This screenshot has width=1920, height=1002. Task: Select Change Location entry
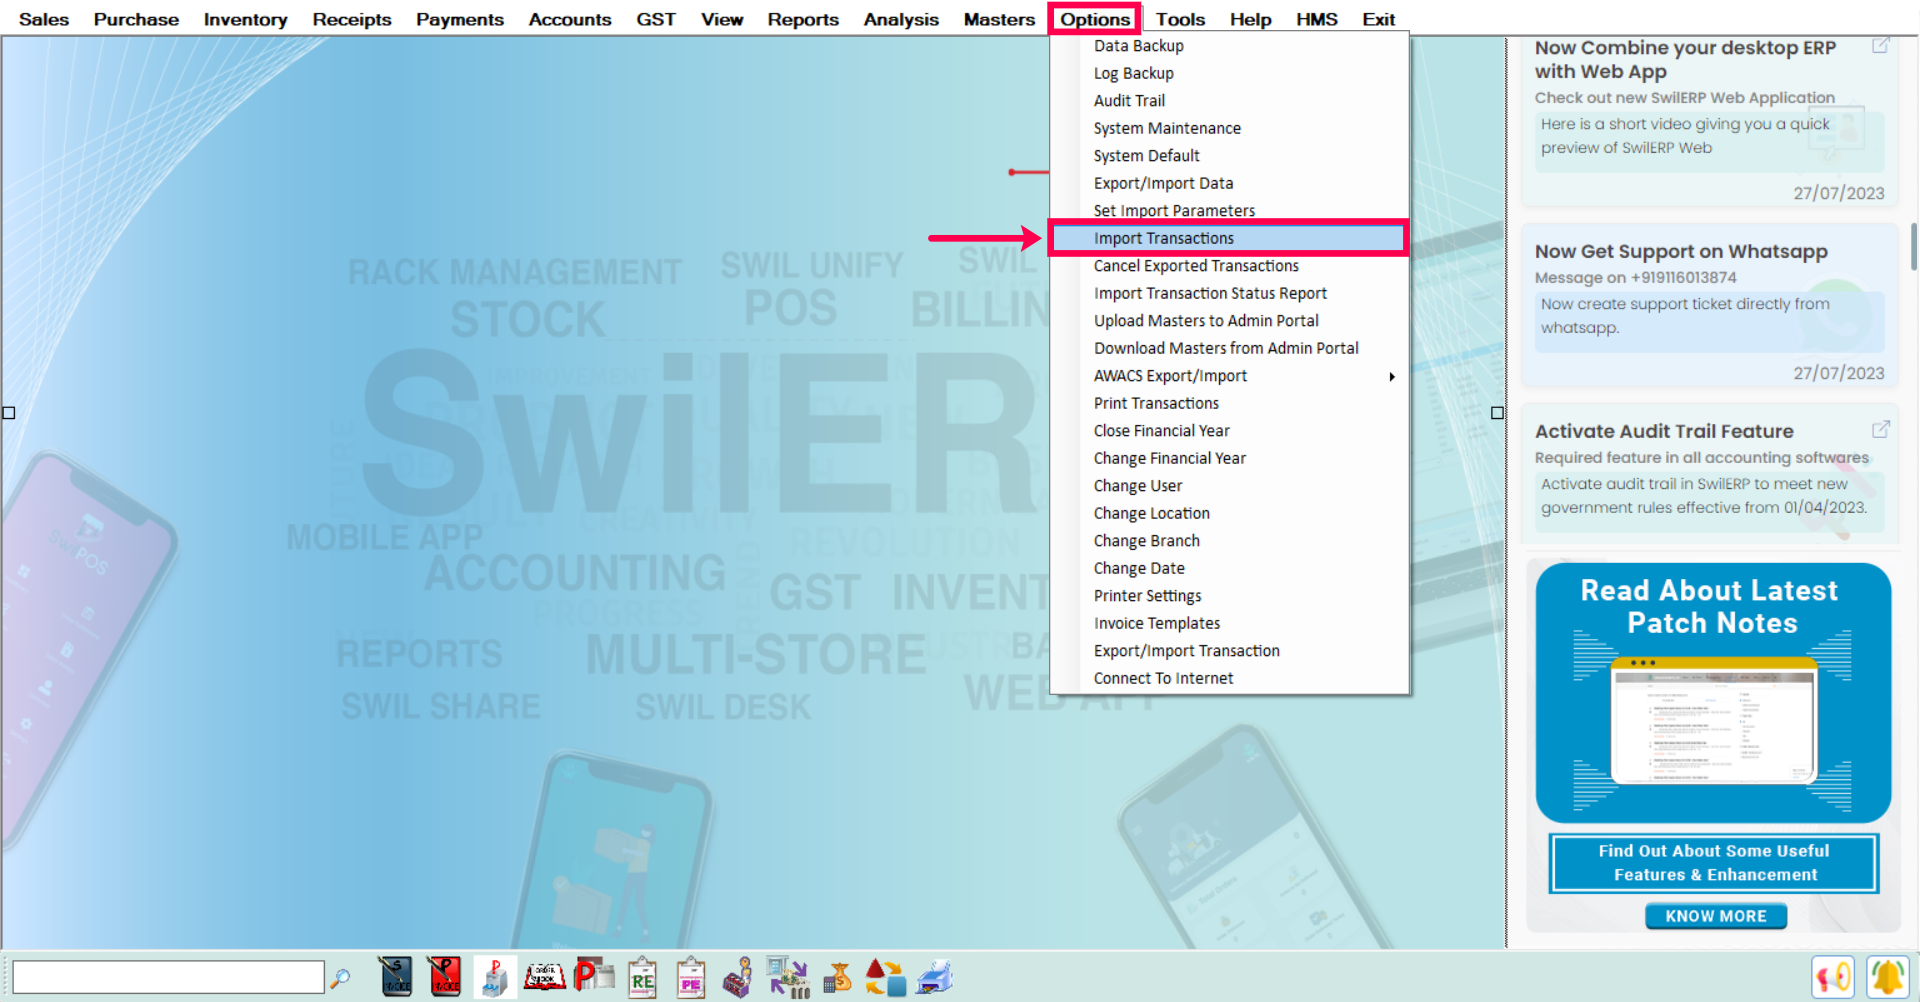[1229, 513]
